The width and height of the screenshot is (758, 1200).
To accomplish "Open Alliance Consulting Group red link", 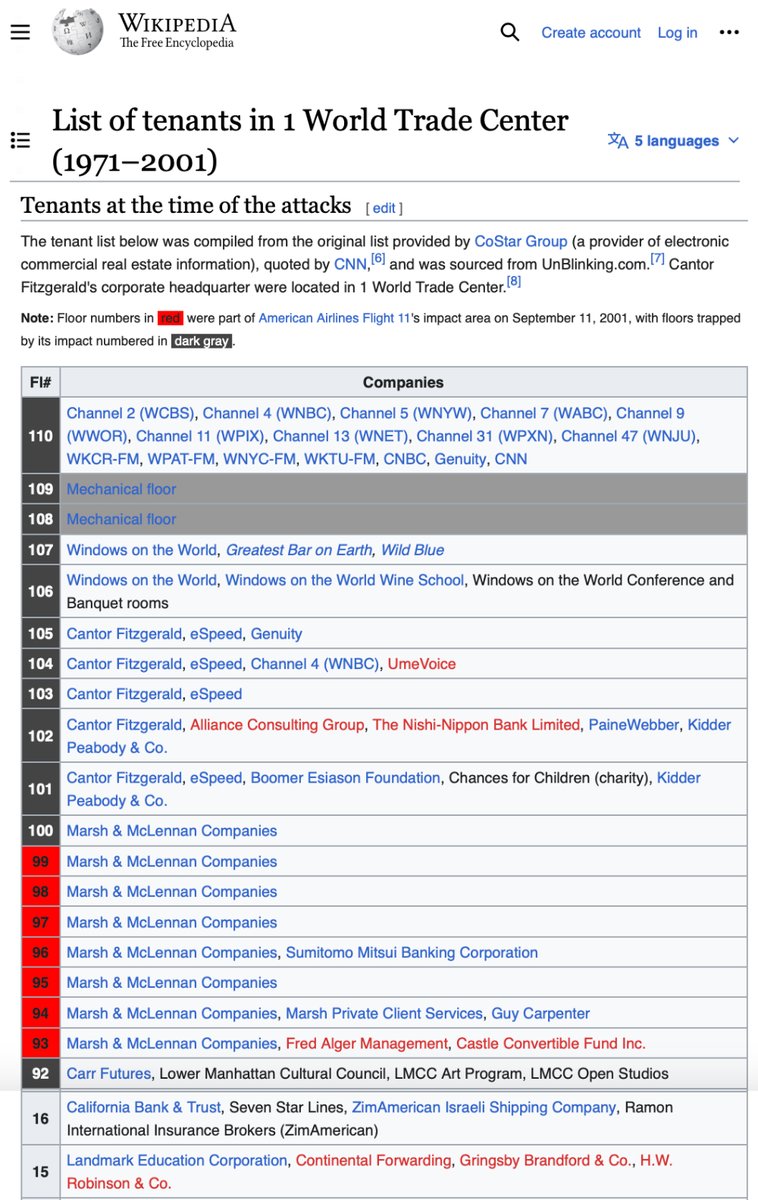I will click(277, 725).
